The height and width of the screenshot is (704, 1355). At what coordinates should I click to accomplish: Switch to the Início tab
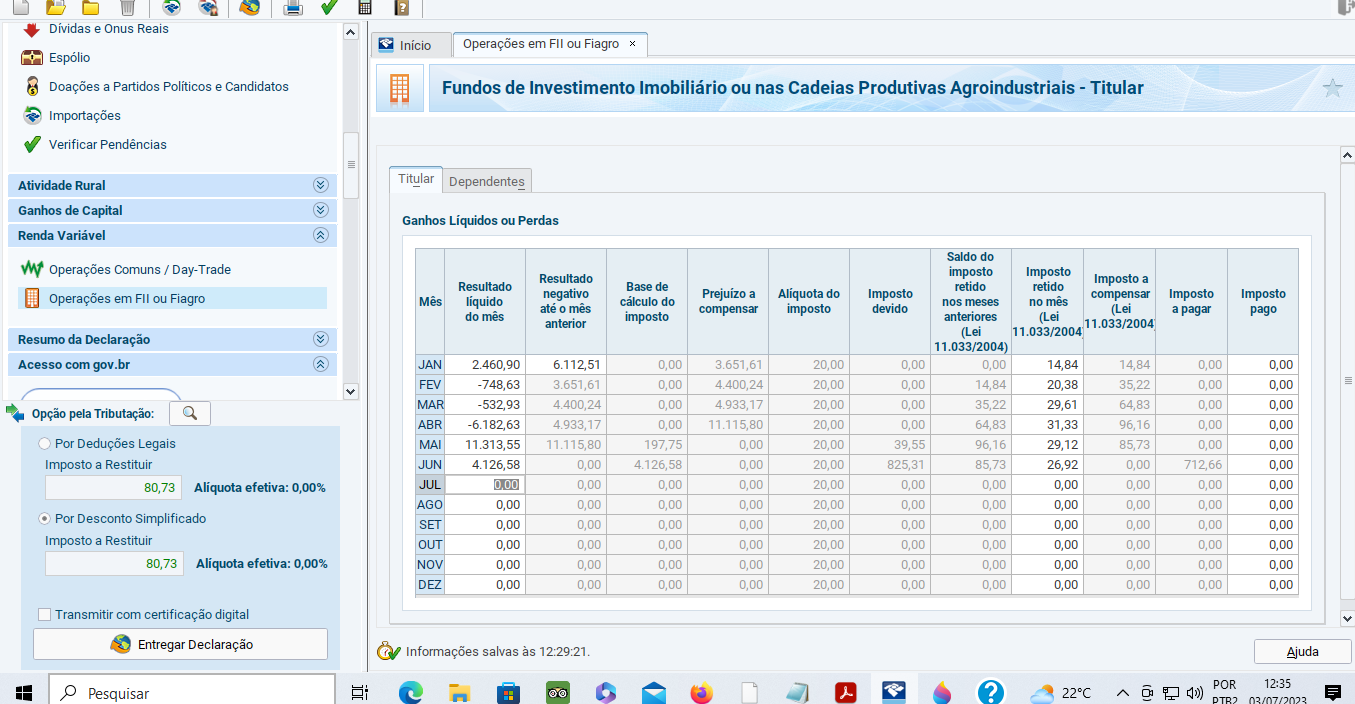[x=405, y=45]
